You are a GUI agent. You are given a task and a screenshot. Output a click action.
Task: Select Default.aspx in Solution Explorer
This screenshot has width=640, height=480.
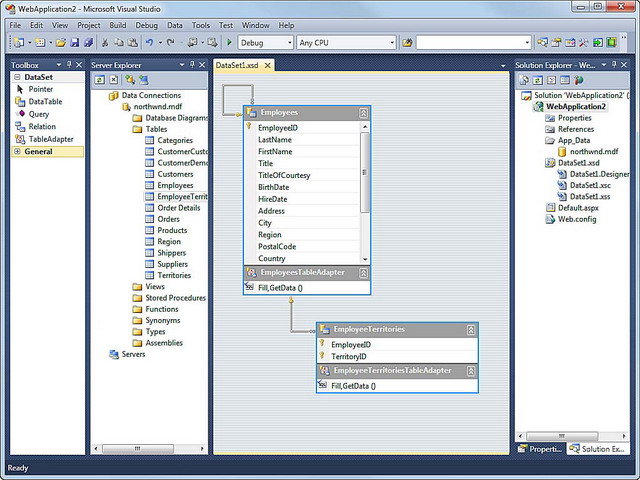pyautogui.click(x=573, y=208)
